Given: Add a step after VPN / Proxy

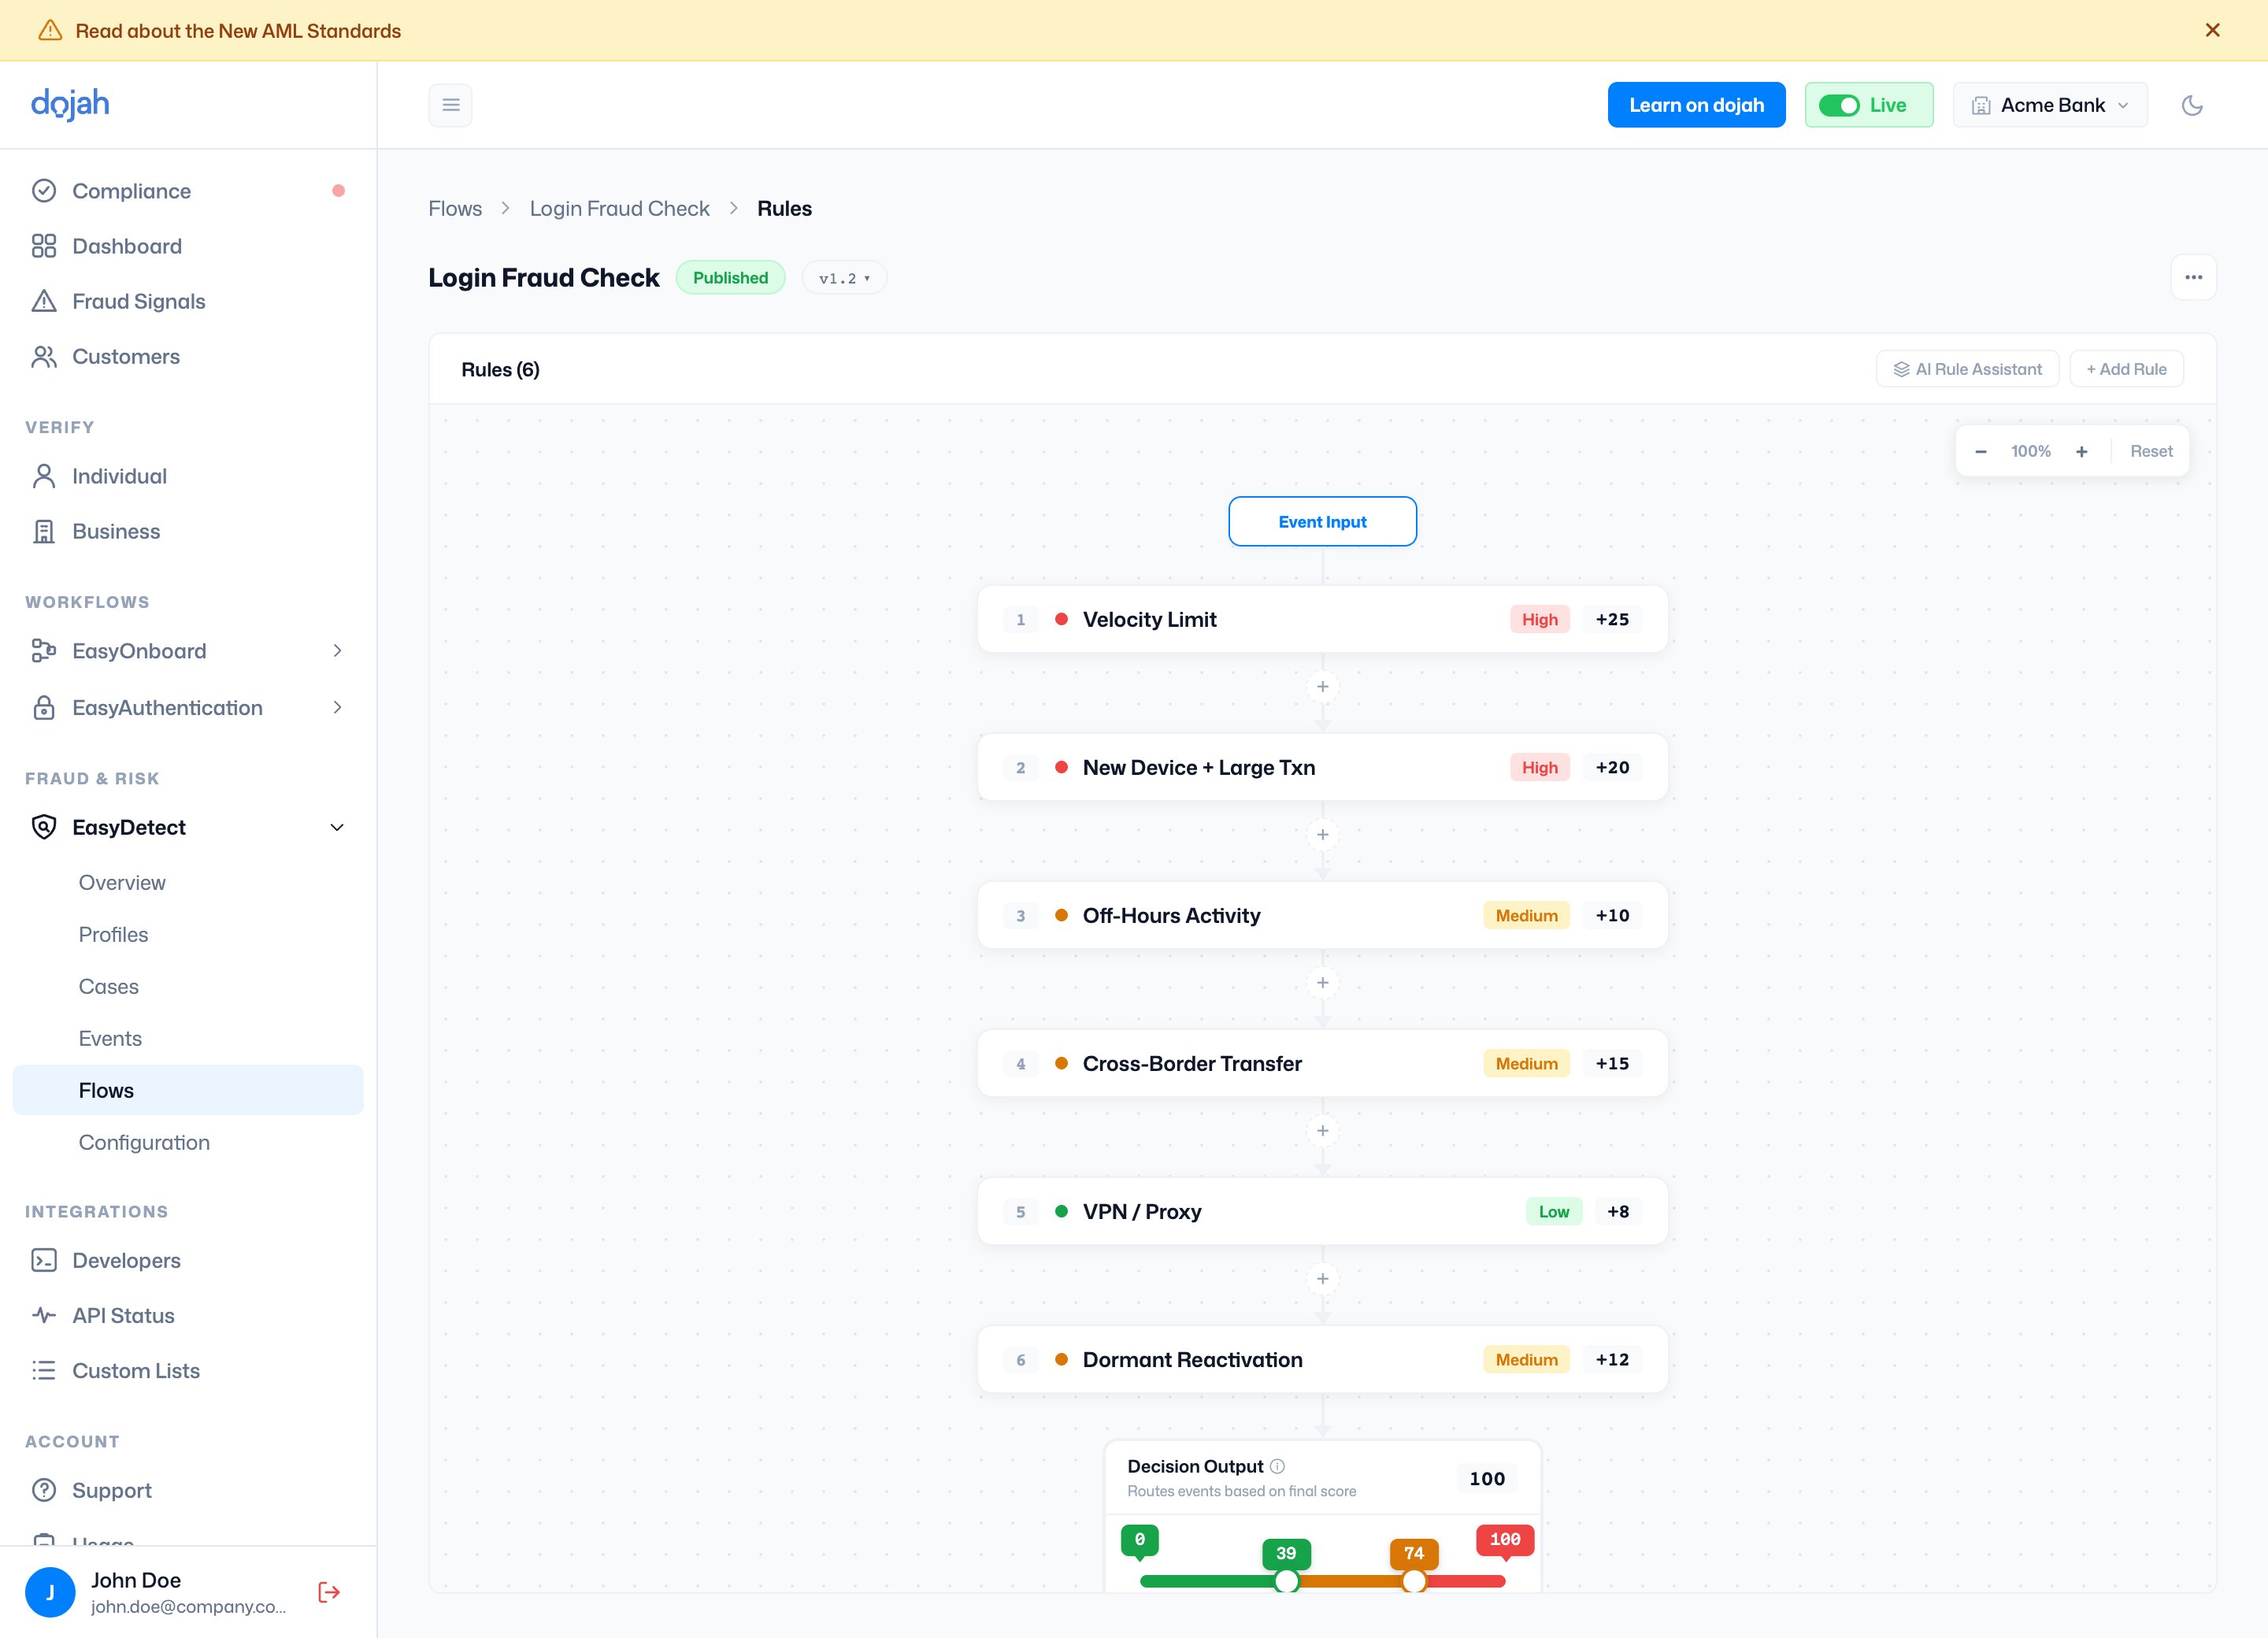Looking at the screenshot, I should point(1322,1279).
